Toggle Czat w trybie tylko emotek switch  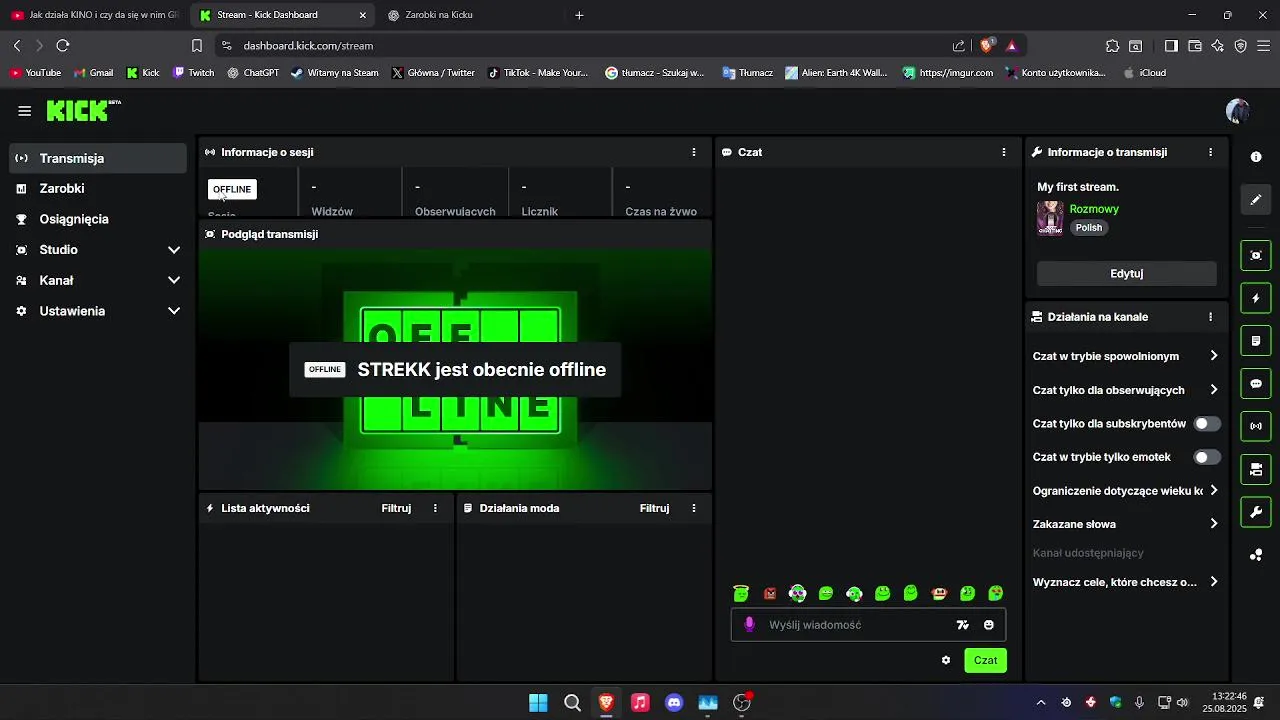coord(1207,457)
